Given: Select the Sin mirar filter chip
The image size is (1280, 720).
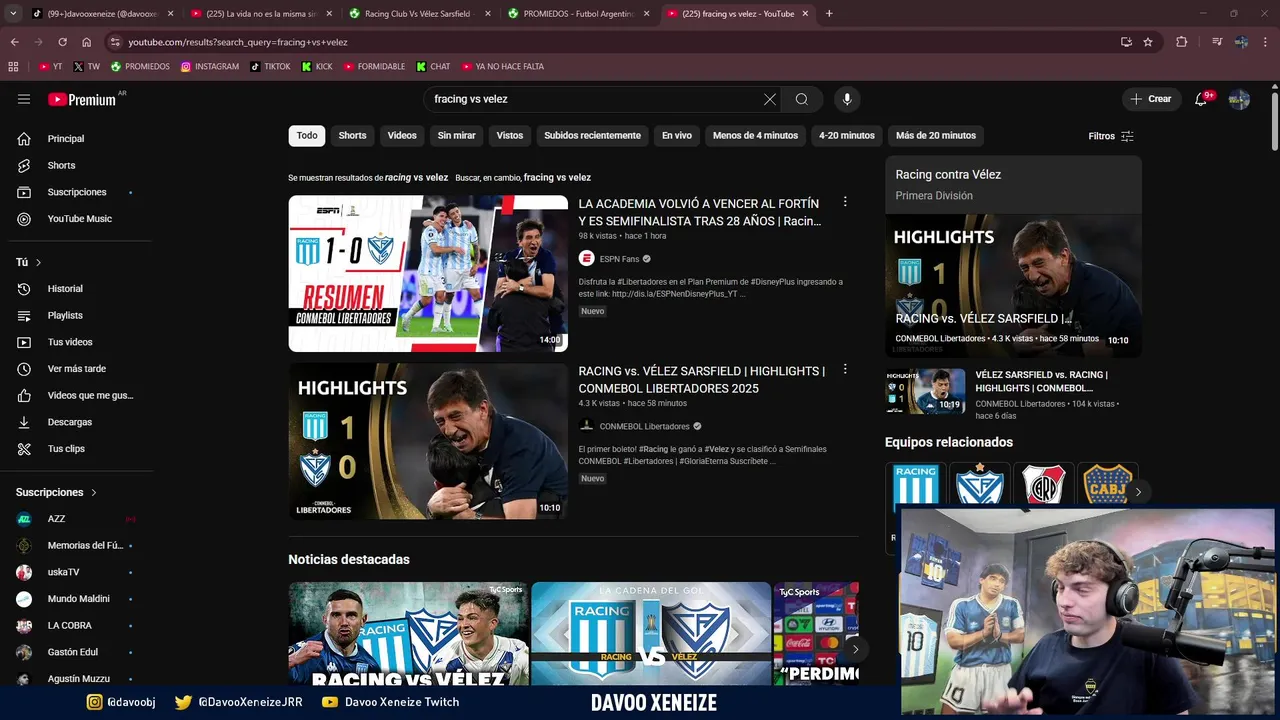Looking at the screenshot, I should [x=457, y=136].
